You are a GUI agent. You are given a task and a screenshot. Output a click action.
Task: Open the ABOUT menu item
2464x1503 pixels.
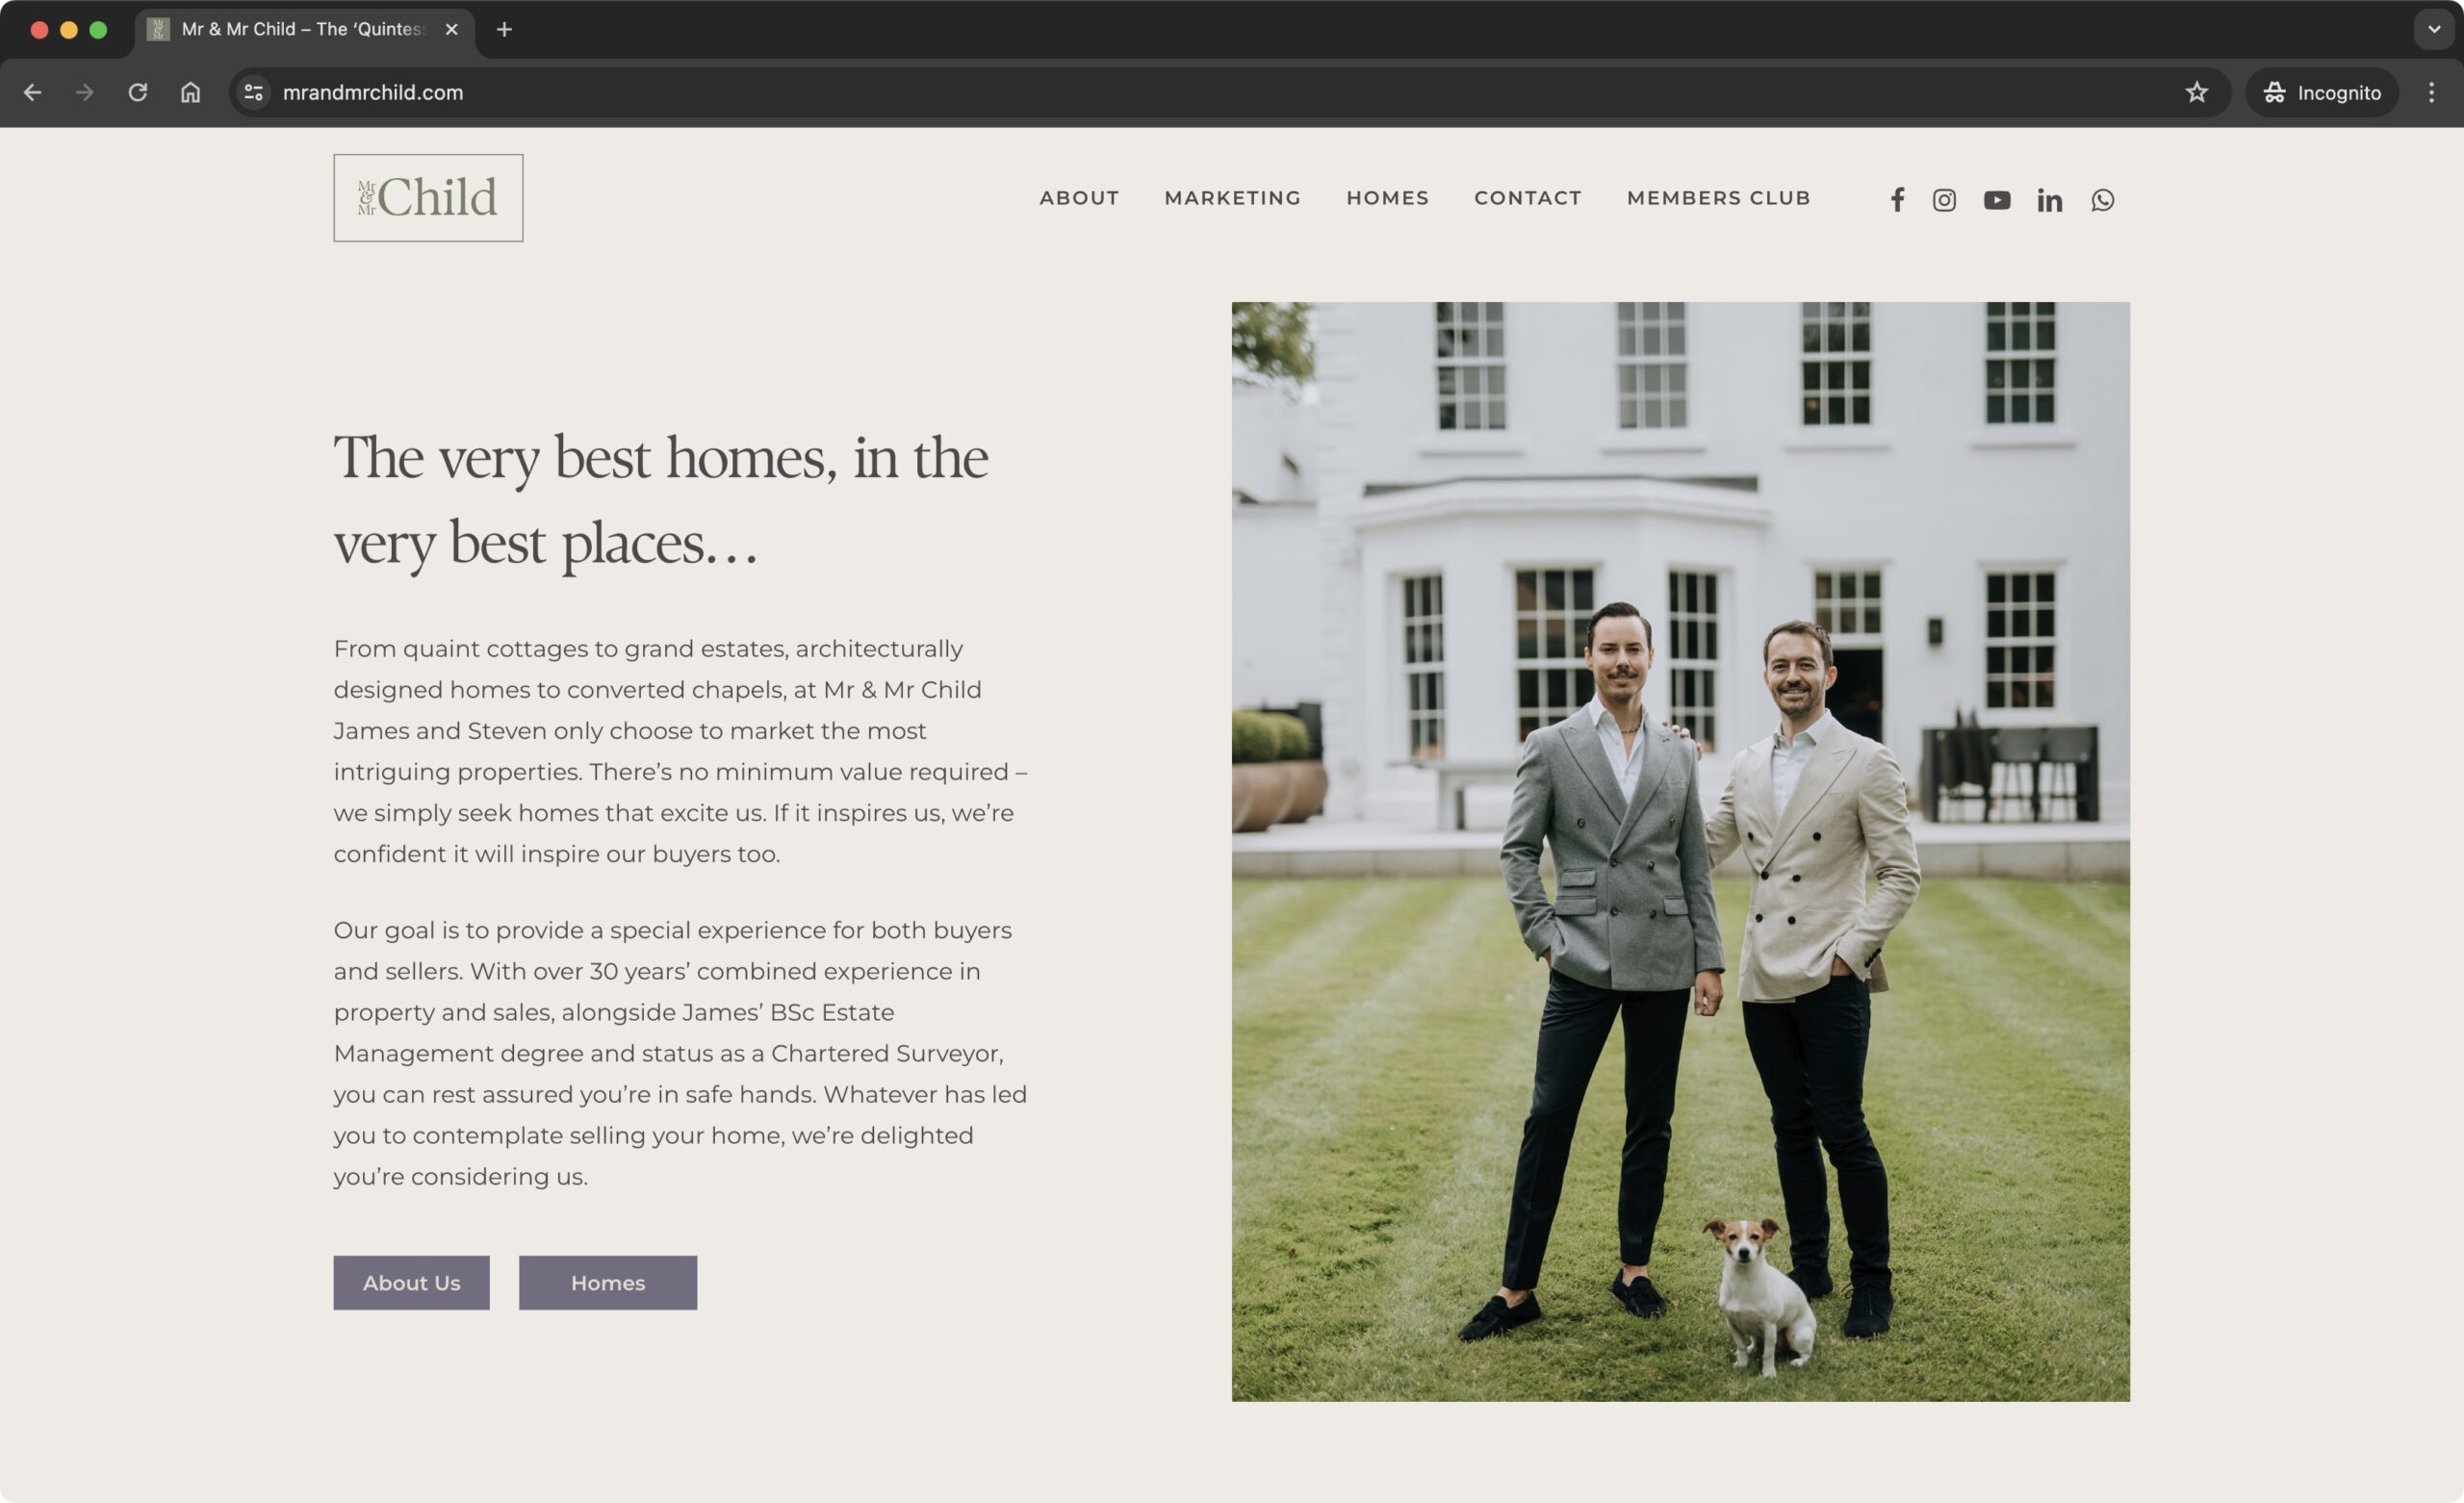click(x=1079, y=198)
